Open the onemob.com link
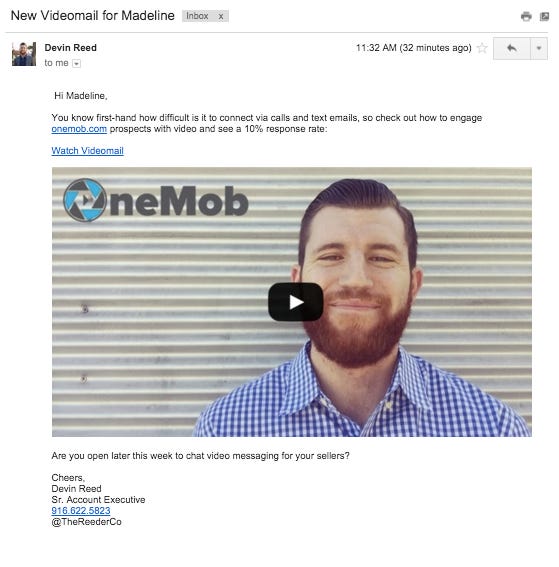Image resolution: width=559 pixels, height=567 pixels. click(x=79, y=129)
